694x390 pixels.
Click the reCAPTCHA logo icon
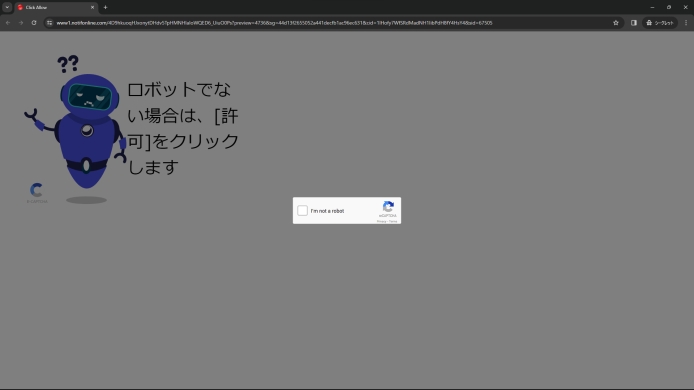[x=388, y=207]
